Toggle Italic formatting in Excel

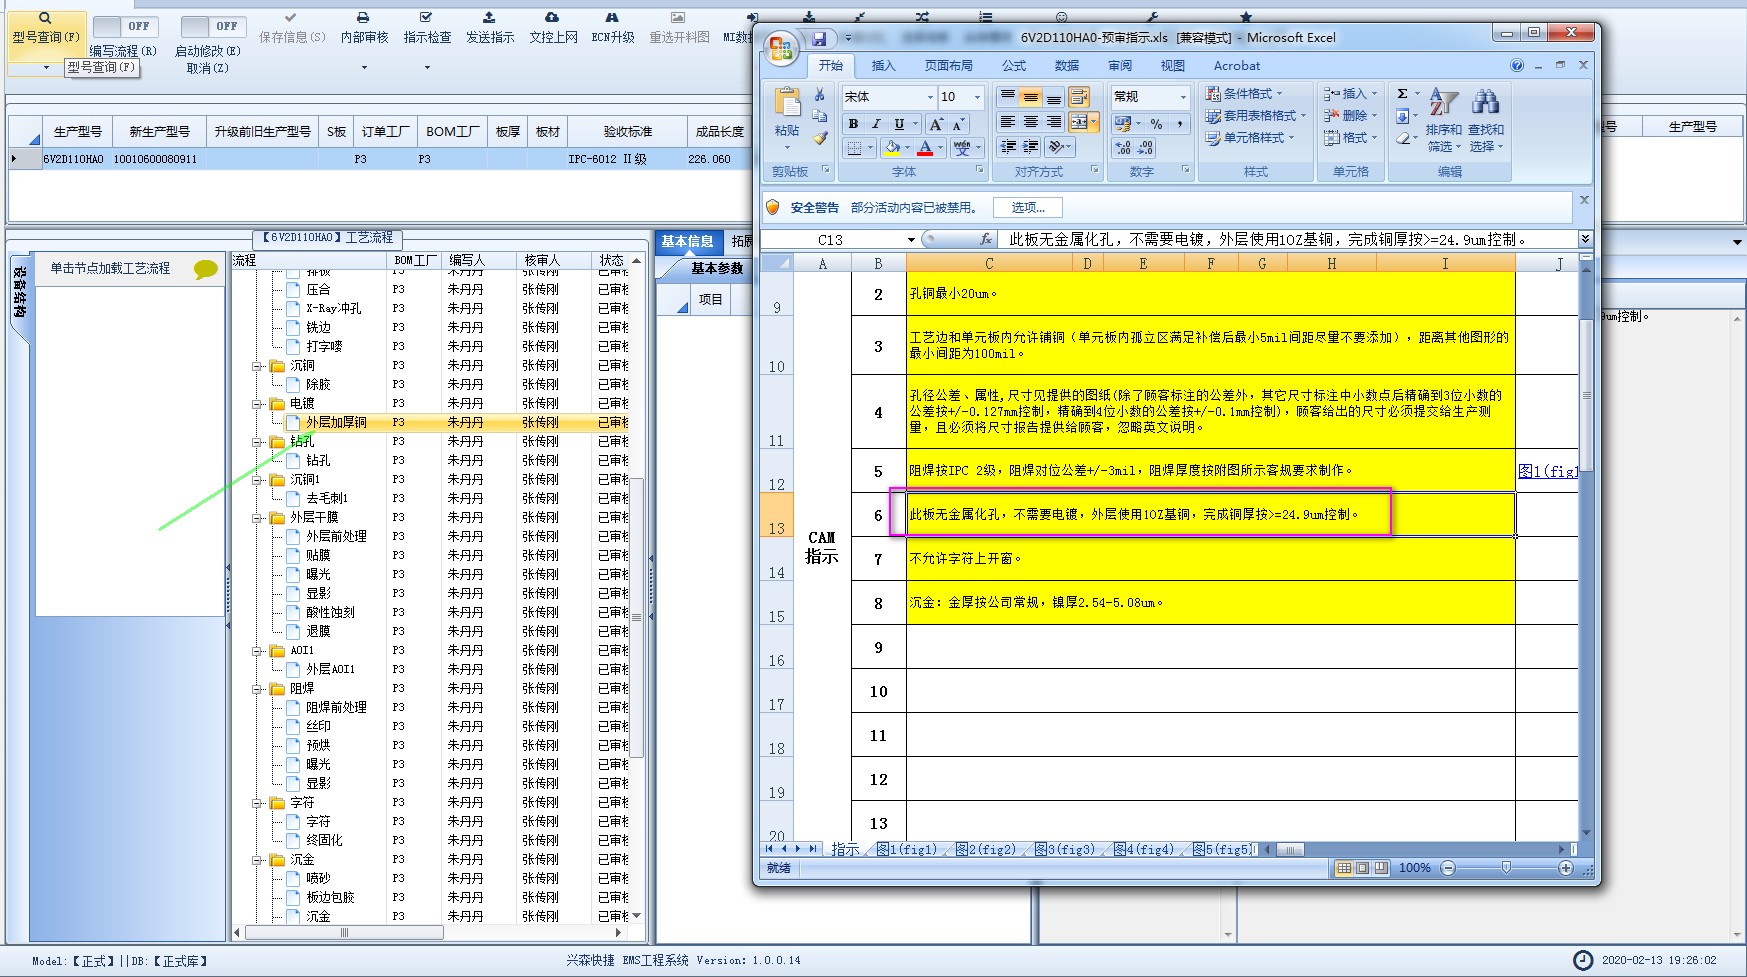pyautogui.click(x=876, y=124)
